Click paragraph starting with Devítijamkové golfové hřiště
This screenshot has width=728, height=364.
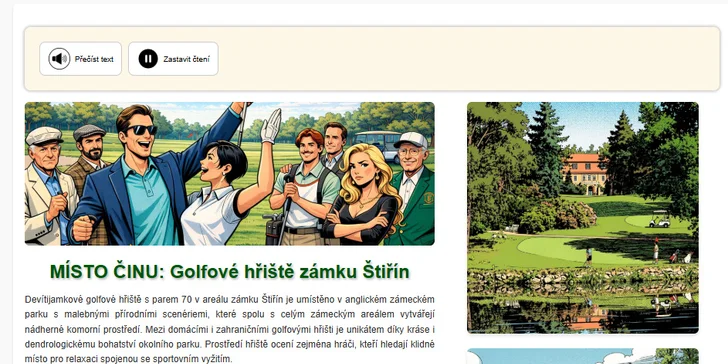click(x=230, y=329)
